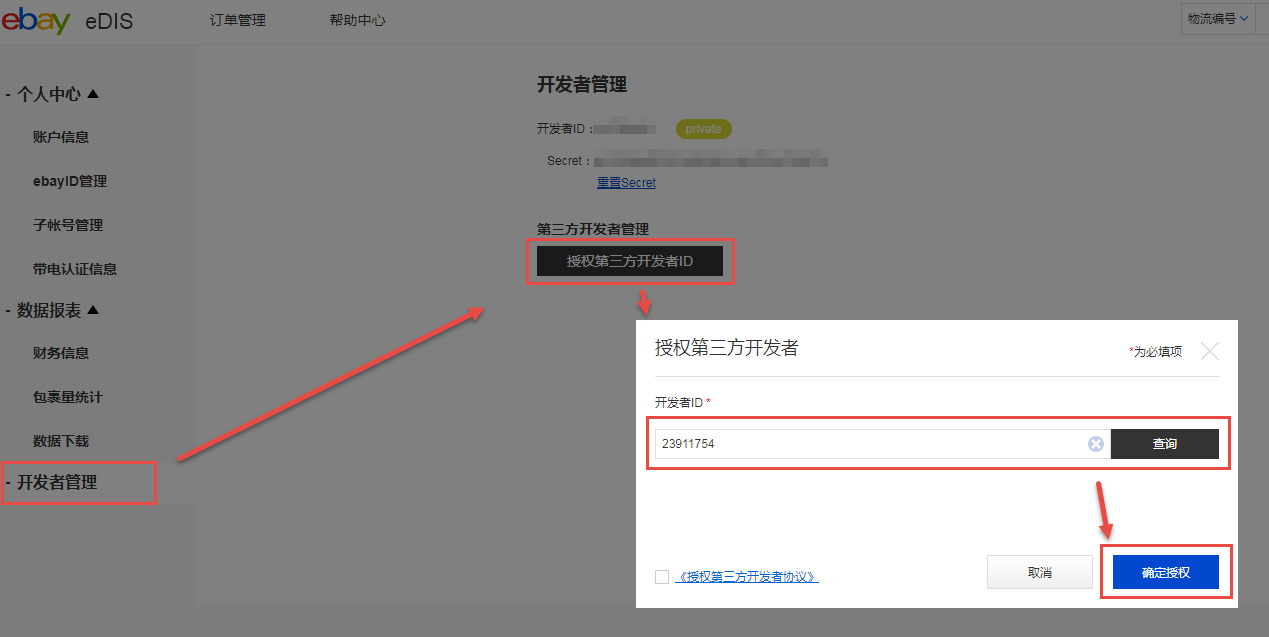The height and width of the screenshot is (637, 1269).
Task: Check the 授权第三方开发者协议 agreement checkbox
Action: click(x=662, y=577)
